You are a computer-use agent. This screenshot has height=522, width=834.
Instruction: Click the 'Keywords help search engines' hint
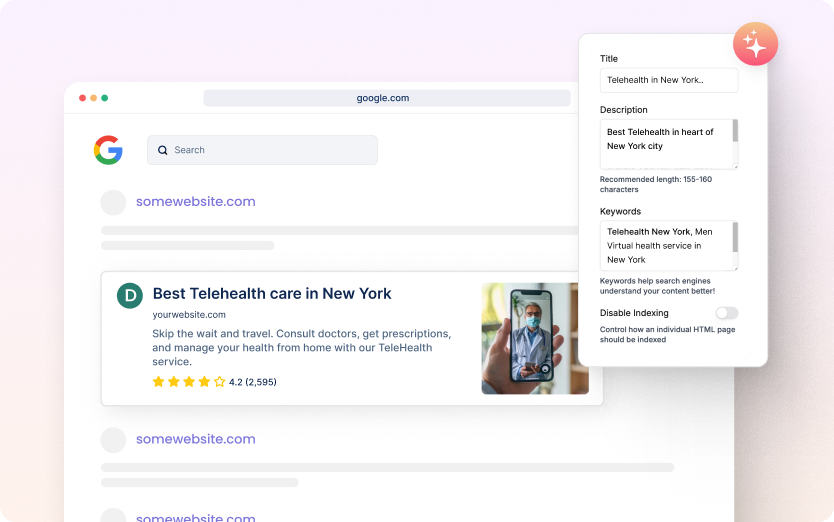pos(657,286)
